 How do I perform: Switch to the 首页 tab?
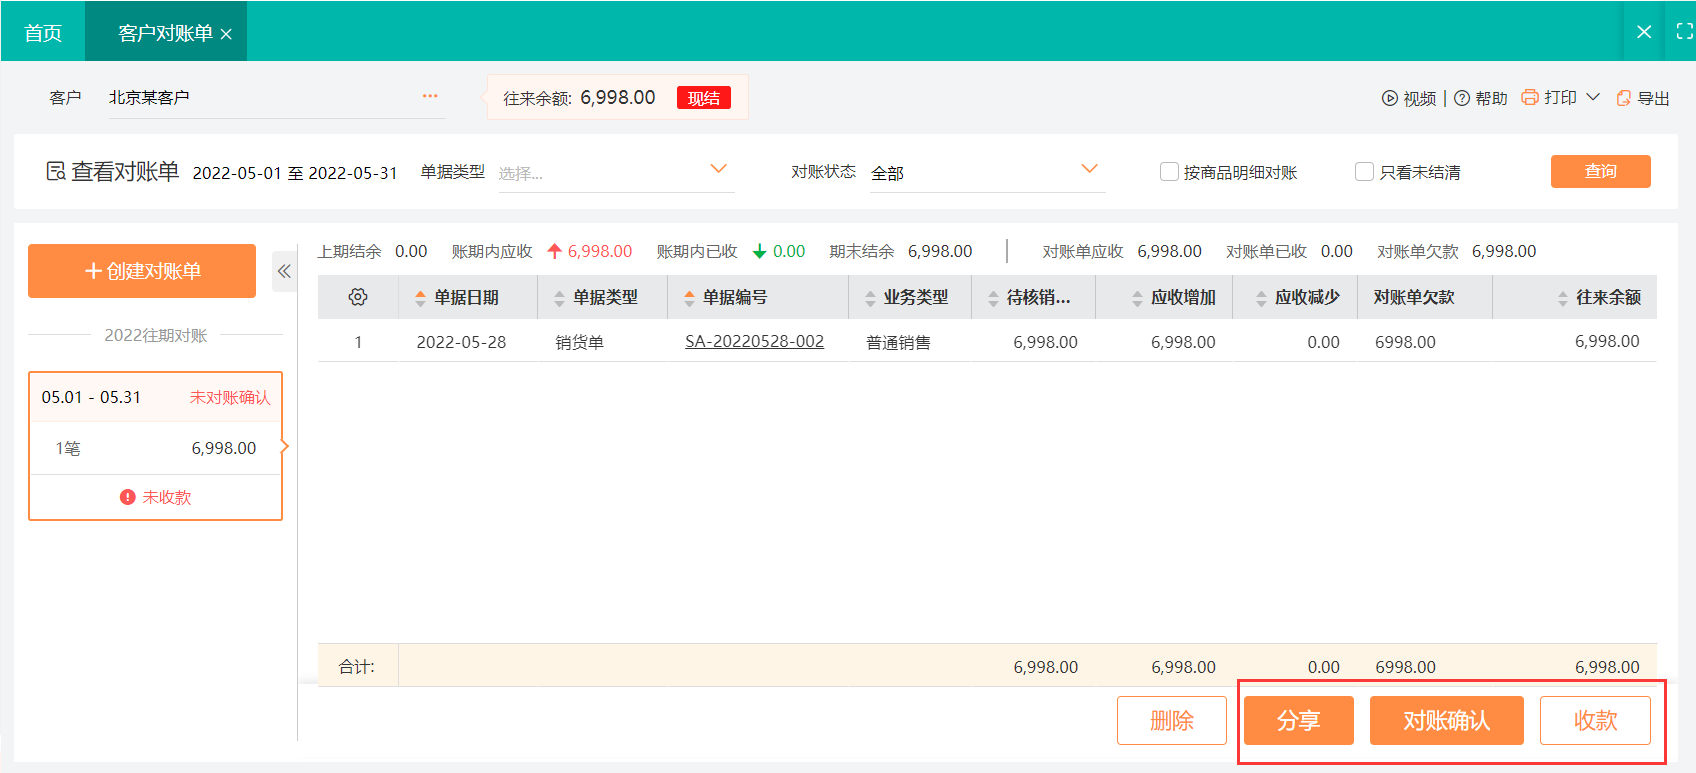click(x=43, y=33)
